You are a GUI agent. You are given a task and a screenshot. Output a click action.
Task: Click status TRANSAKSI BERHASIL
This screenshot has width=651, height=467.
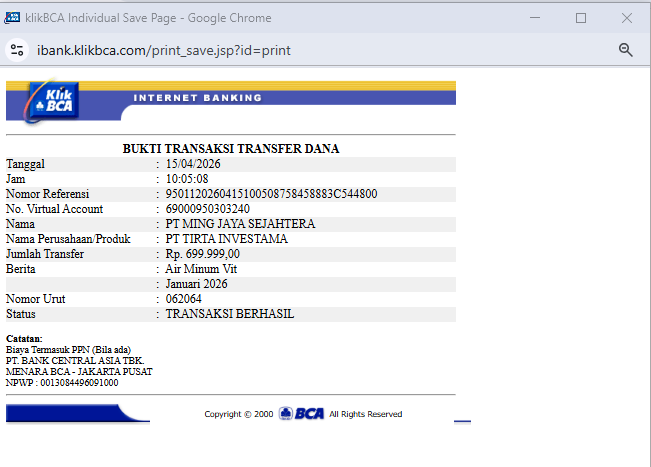pos(230,314)
